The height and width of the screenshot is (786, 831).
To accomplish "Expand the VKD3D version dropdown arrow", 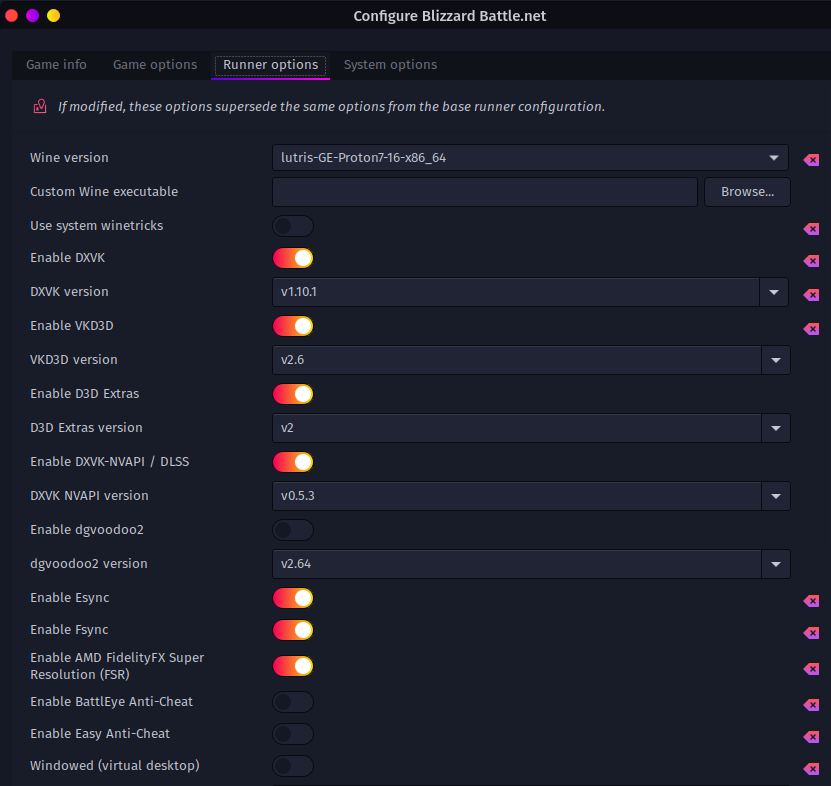I will (776, 360).
